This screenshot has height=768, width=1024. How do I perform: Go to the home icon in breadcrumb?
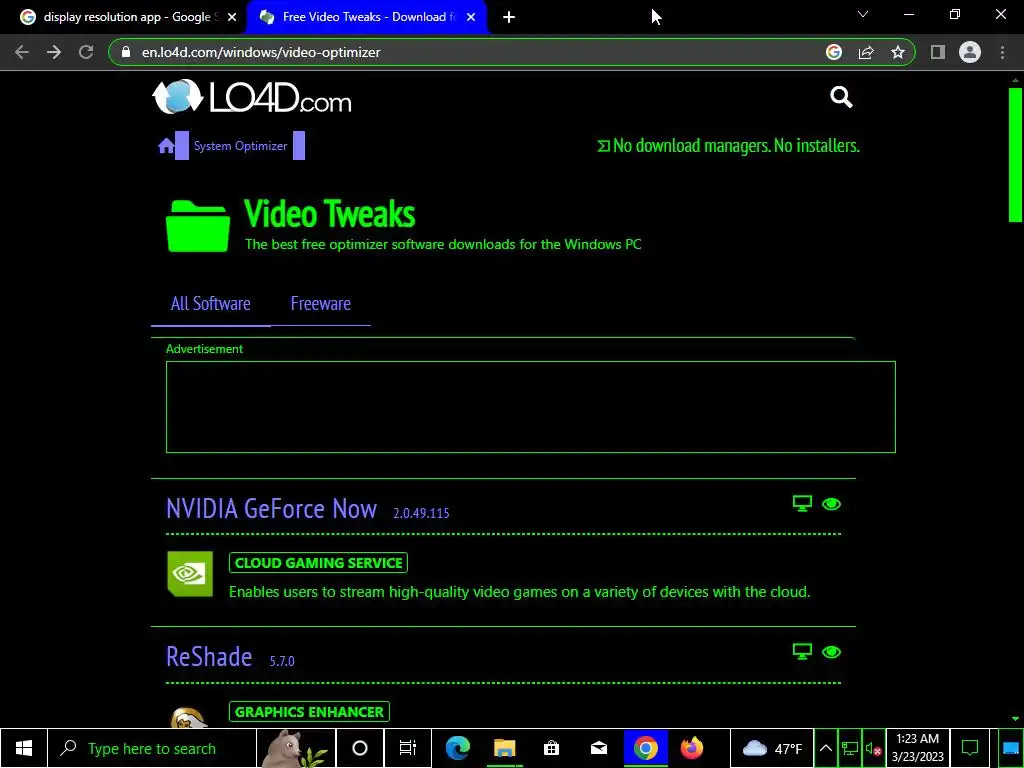[166, 146]
